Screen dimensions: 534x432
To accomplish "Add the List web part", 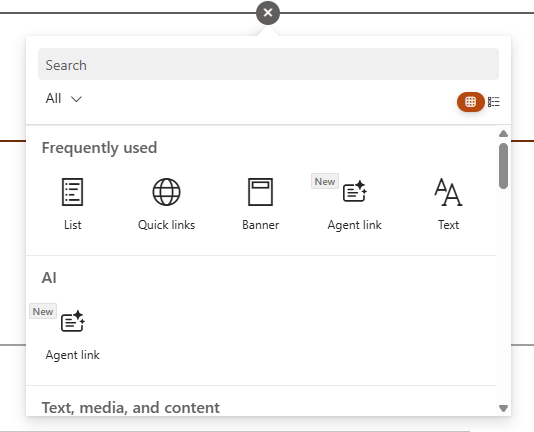I will [73, 204].
